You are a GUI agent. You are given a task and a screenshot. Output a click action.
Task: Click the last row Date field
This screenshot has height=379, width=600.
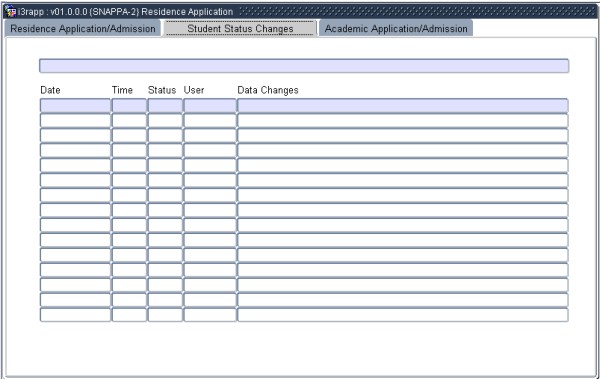coord(75,315)
